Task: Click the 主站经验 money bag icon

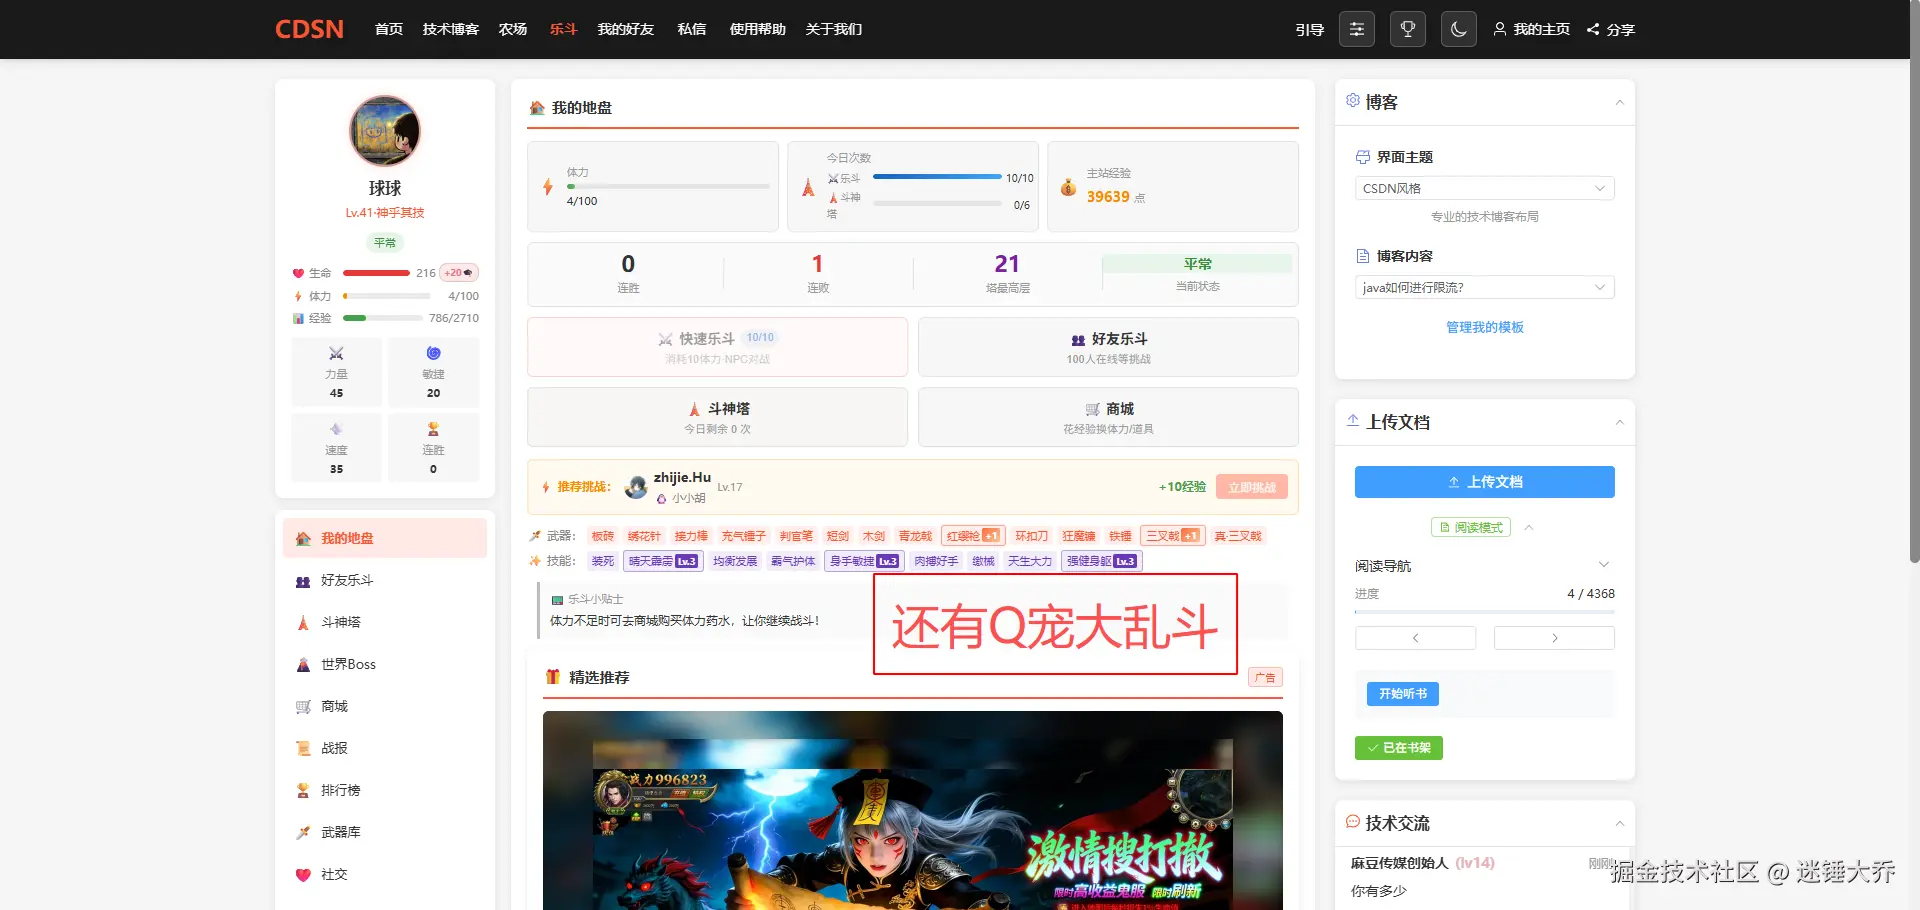Action: [1068, 187]
